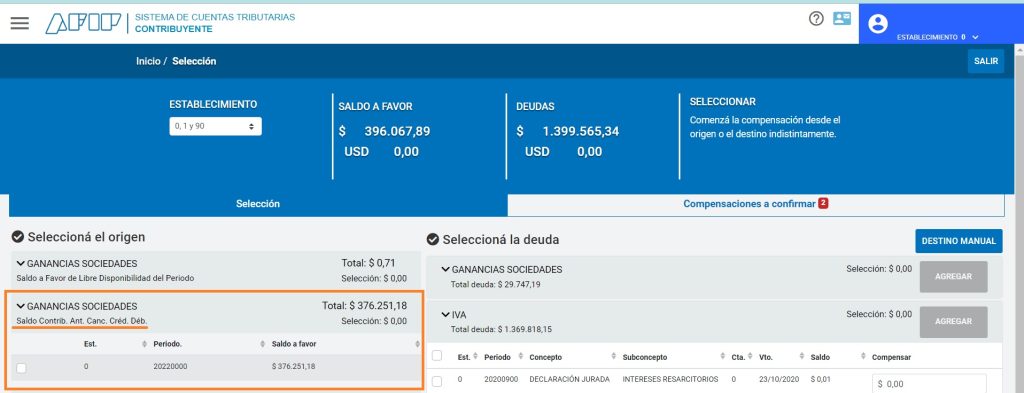Tick the 20220000 period origin checkbox
Screen dimensions: 1024x393
tap(22, 368)
